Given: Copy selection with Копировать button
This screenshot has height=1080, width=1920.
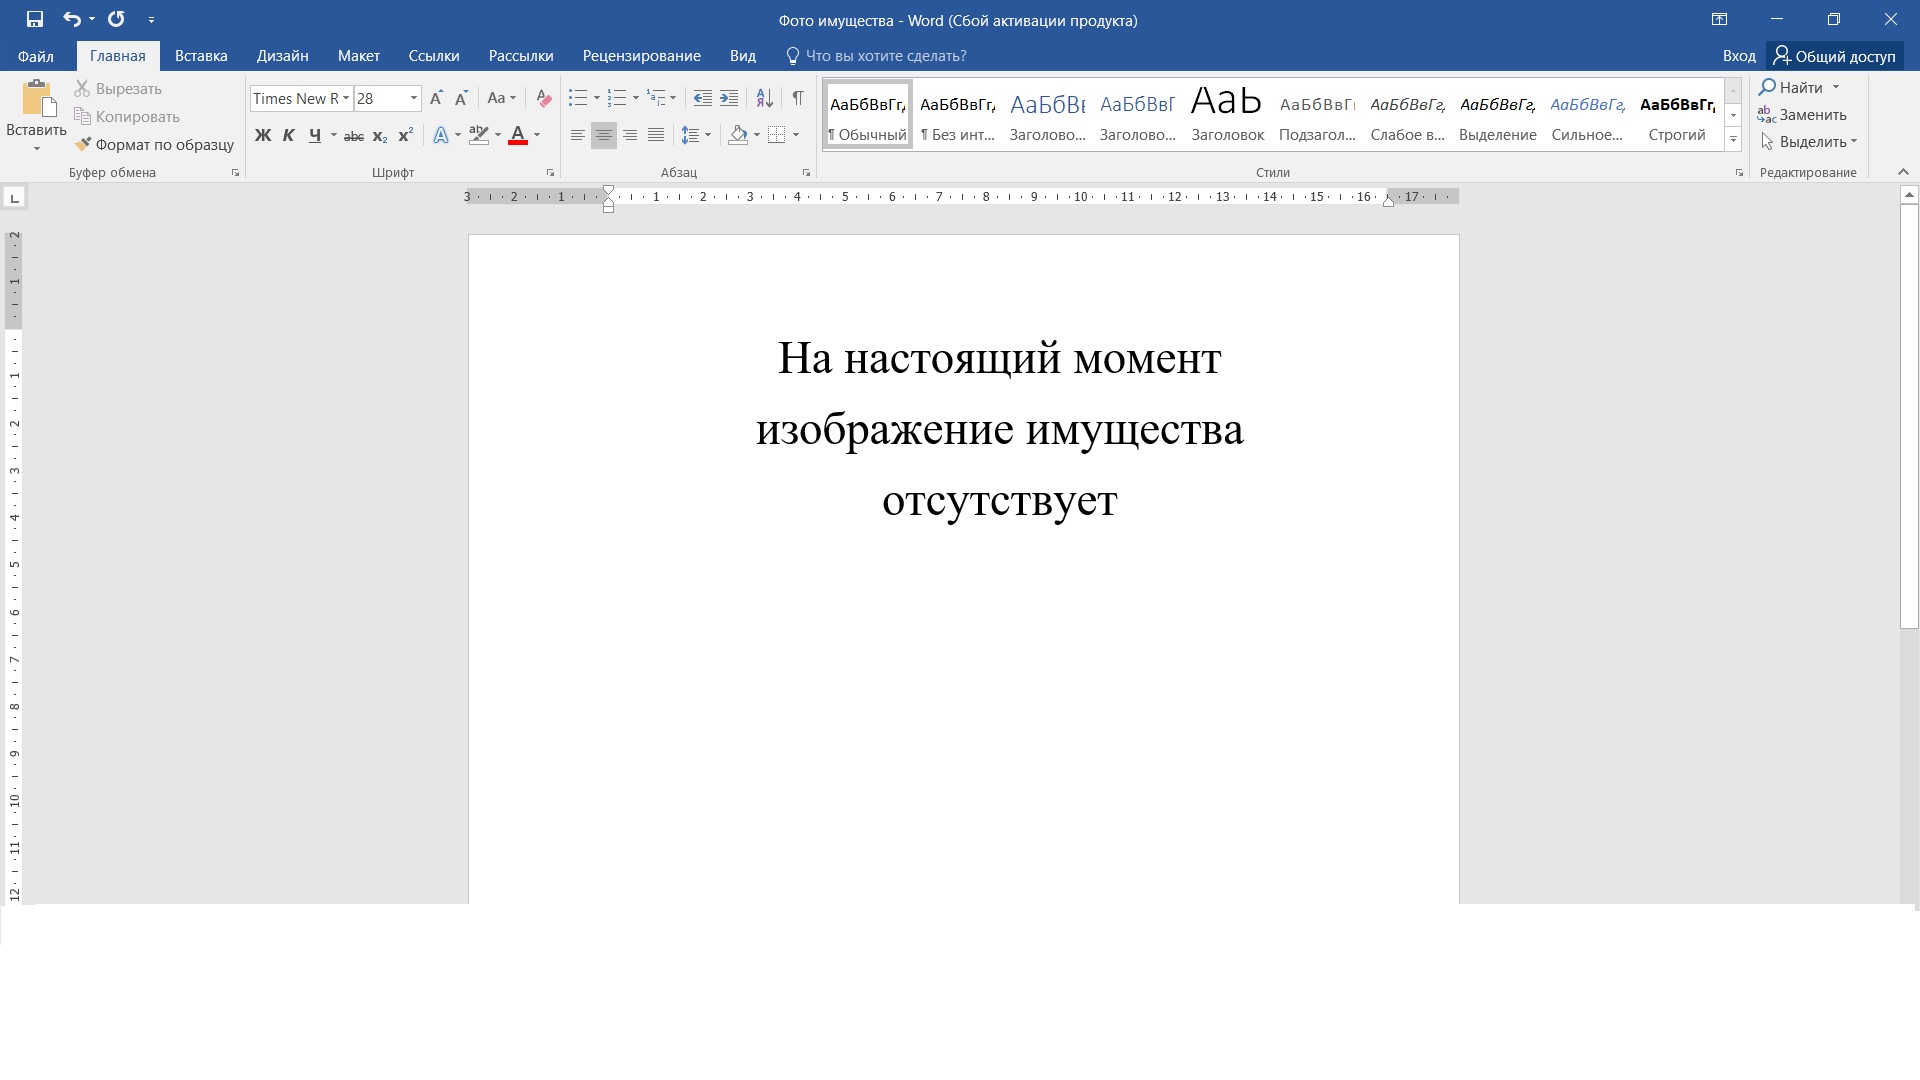Looking at the screenshot, I should pos(126,117).
